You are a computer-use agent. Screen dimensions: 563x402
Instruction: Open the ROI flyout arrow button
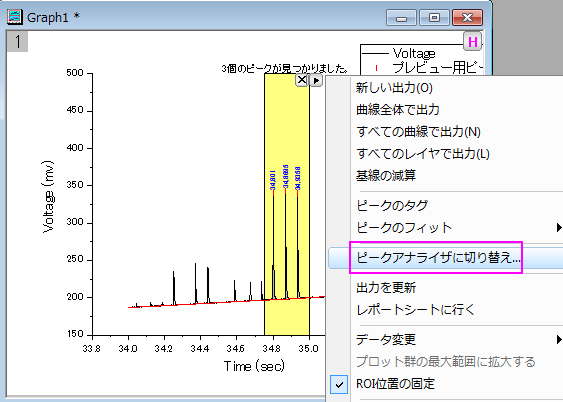(316, 80)
